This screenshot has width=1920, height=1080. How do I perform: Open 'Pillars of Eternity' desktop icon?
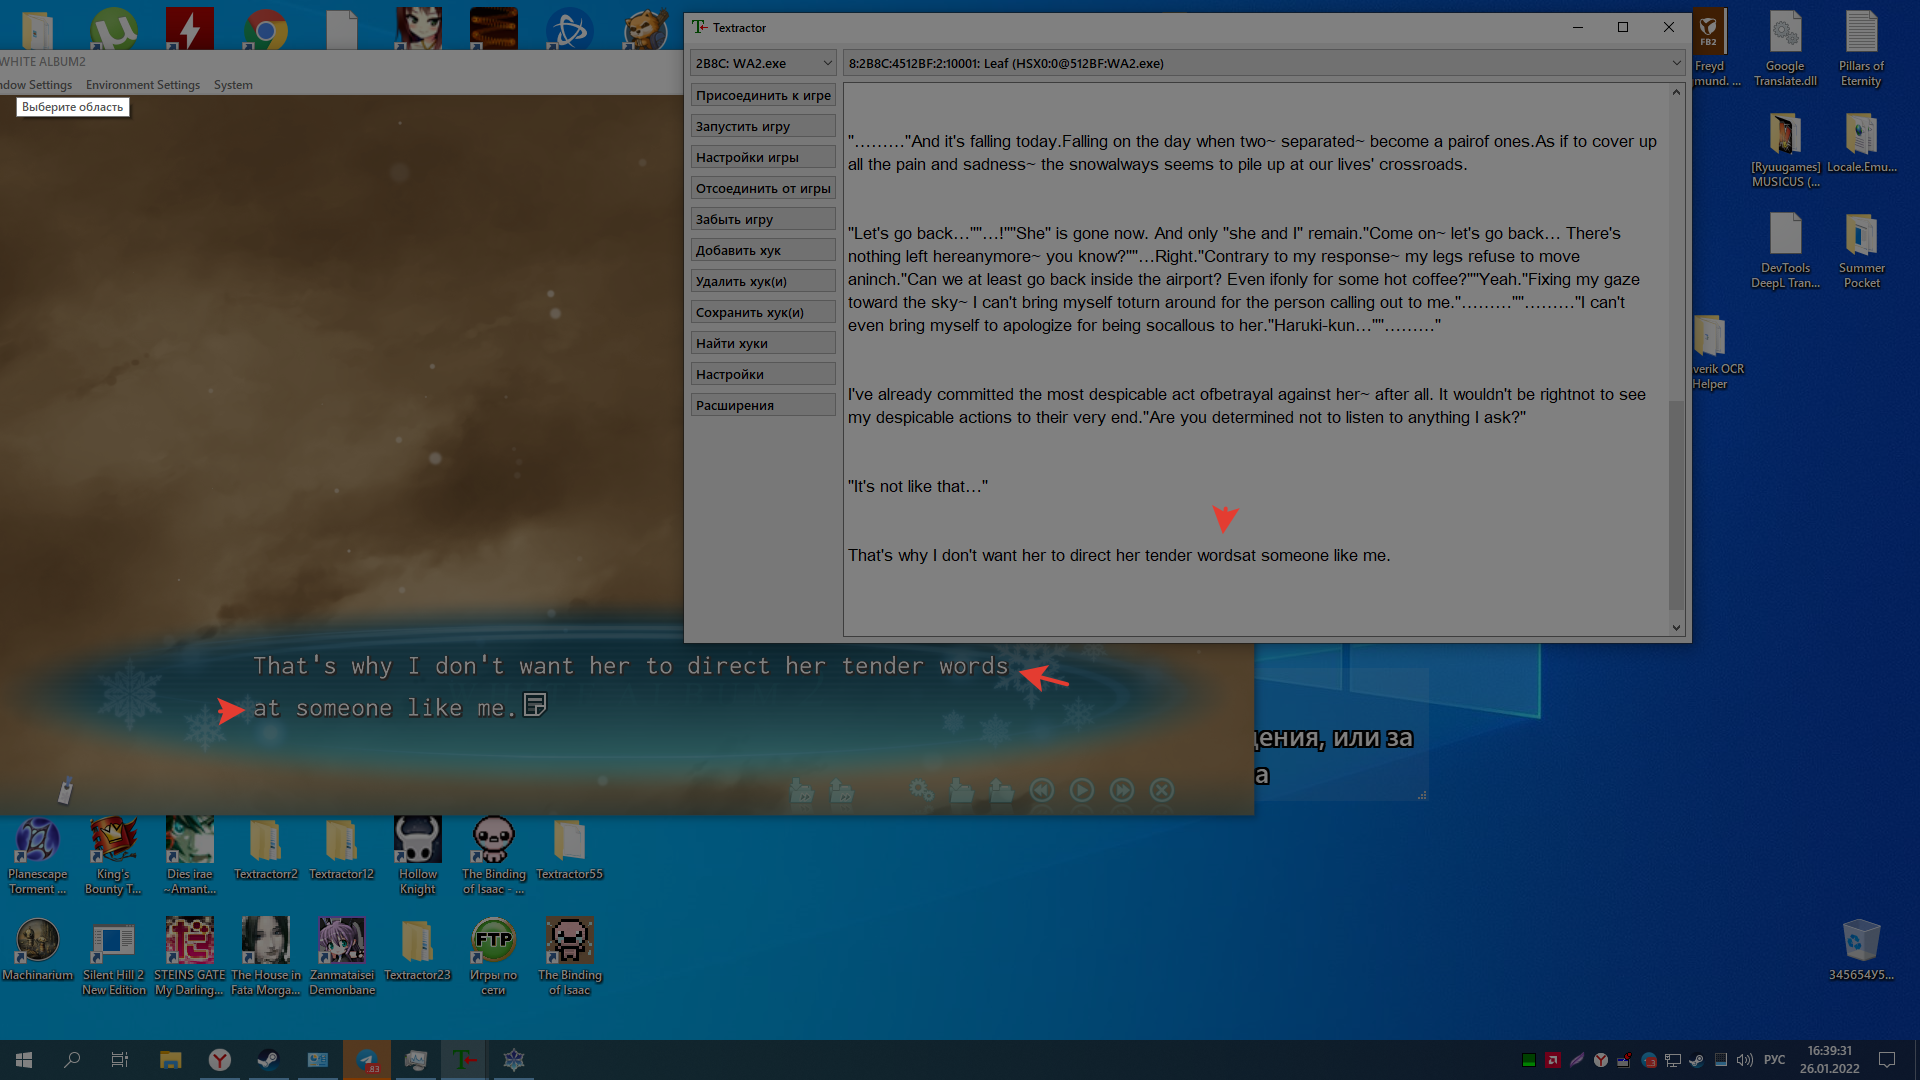(1861, 49)
